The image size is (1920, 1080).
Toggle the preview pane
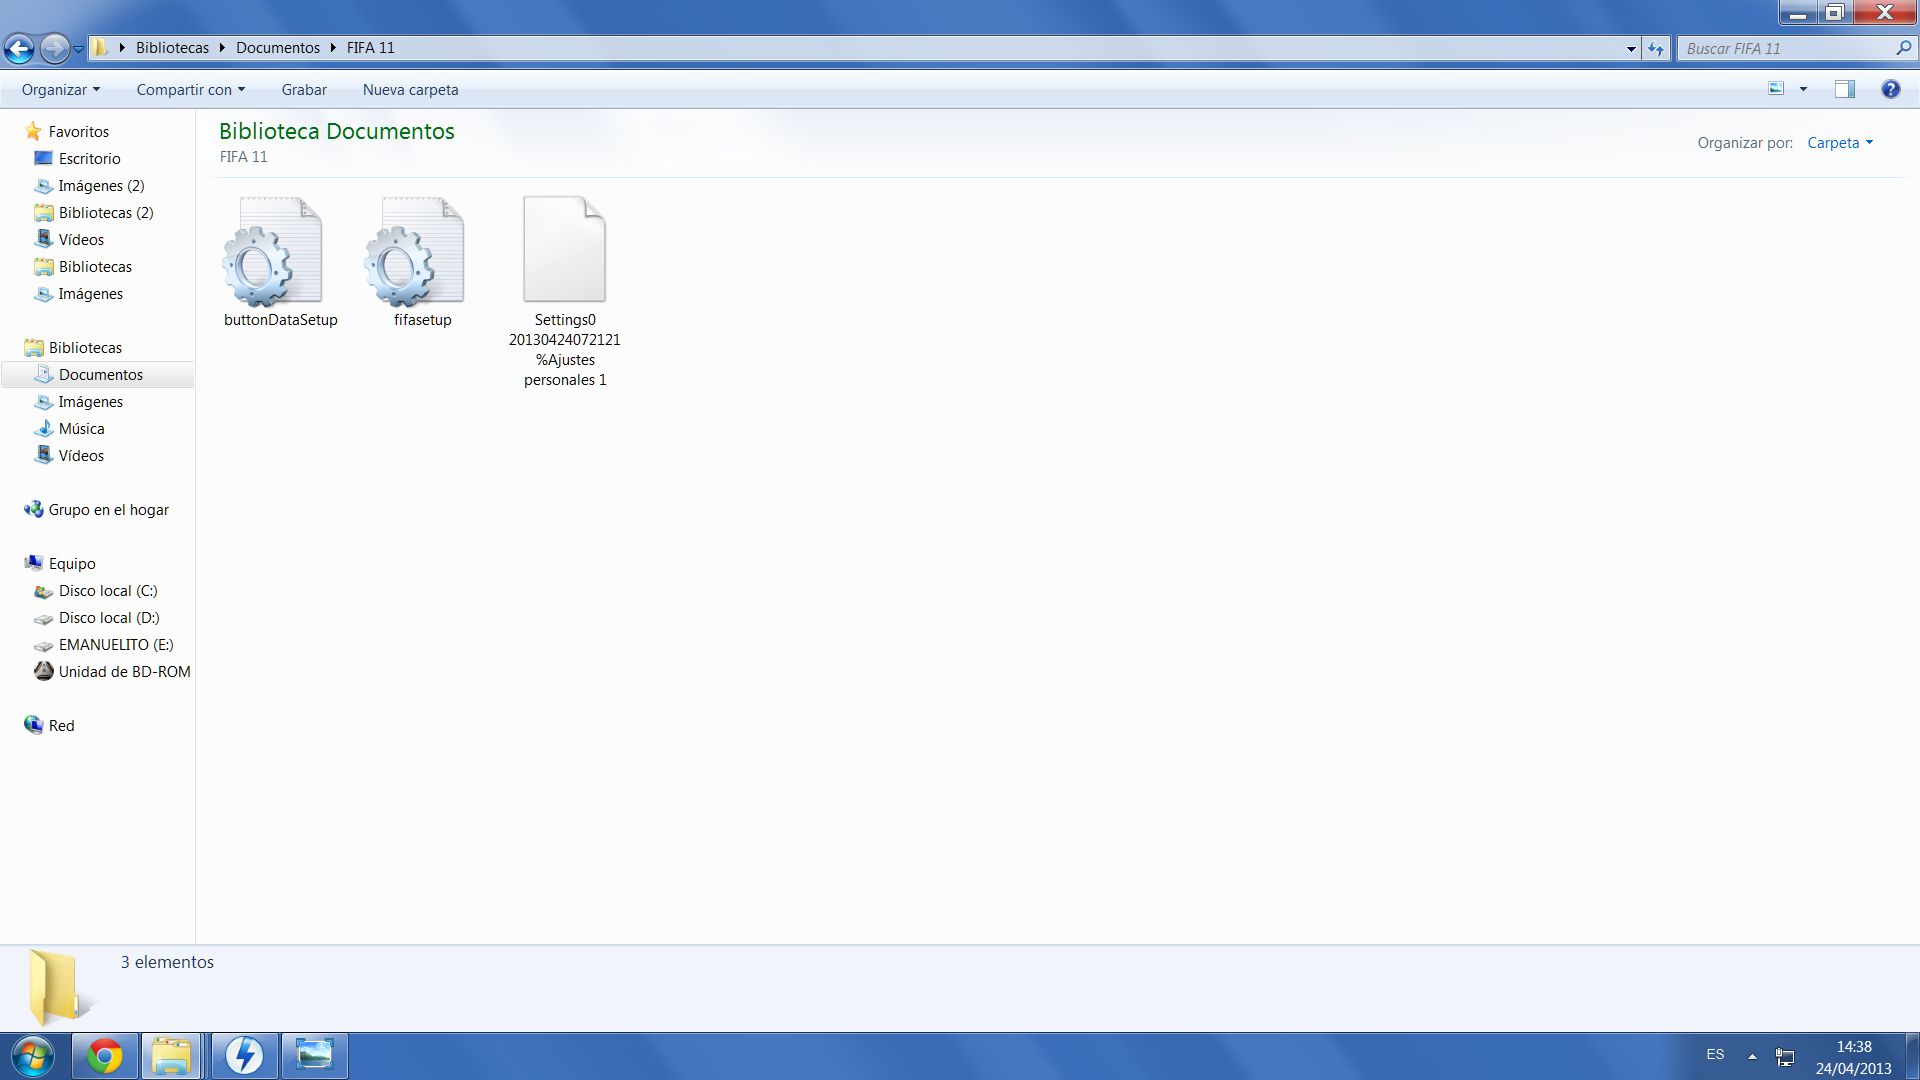1845,89
